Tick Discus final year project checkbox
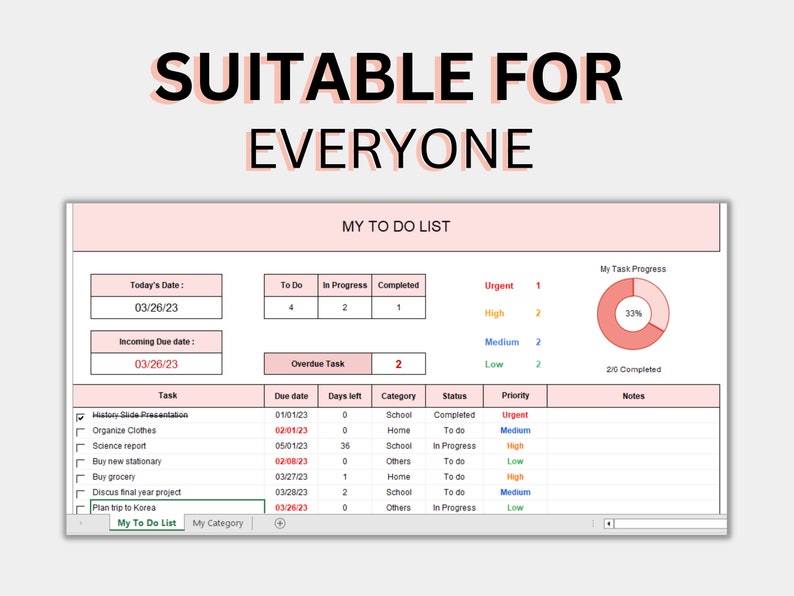The image size is (794, 596). click(81, 494)
